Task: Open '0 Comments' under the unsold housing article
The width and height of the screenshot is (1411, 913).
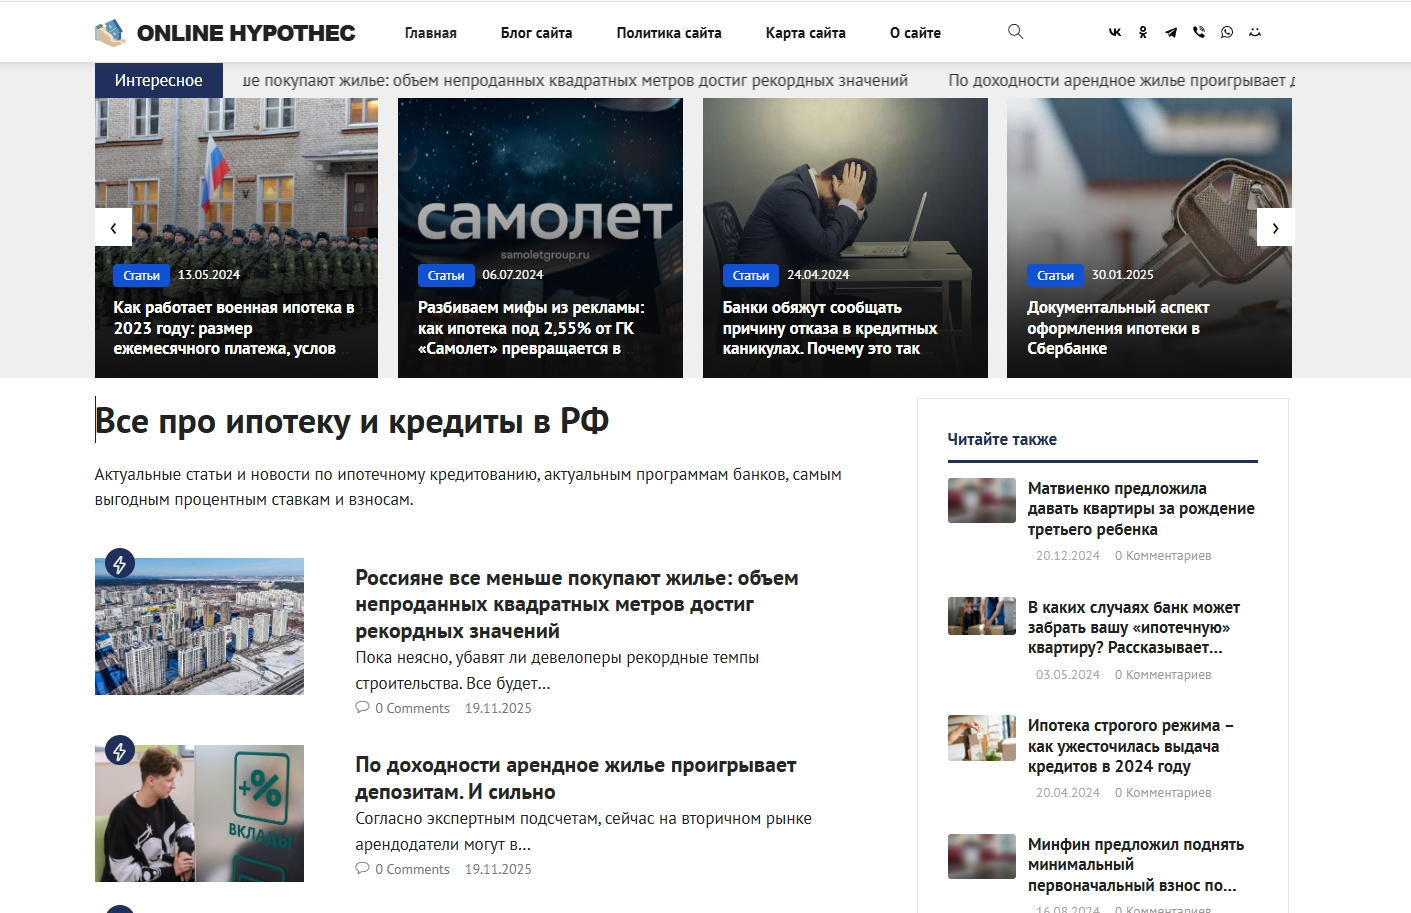Action: tap(412, 708)
